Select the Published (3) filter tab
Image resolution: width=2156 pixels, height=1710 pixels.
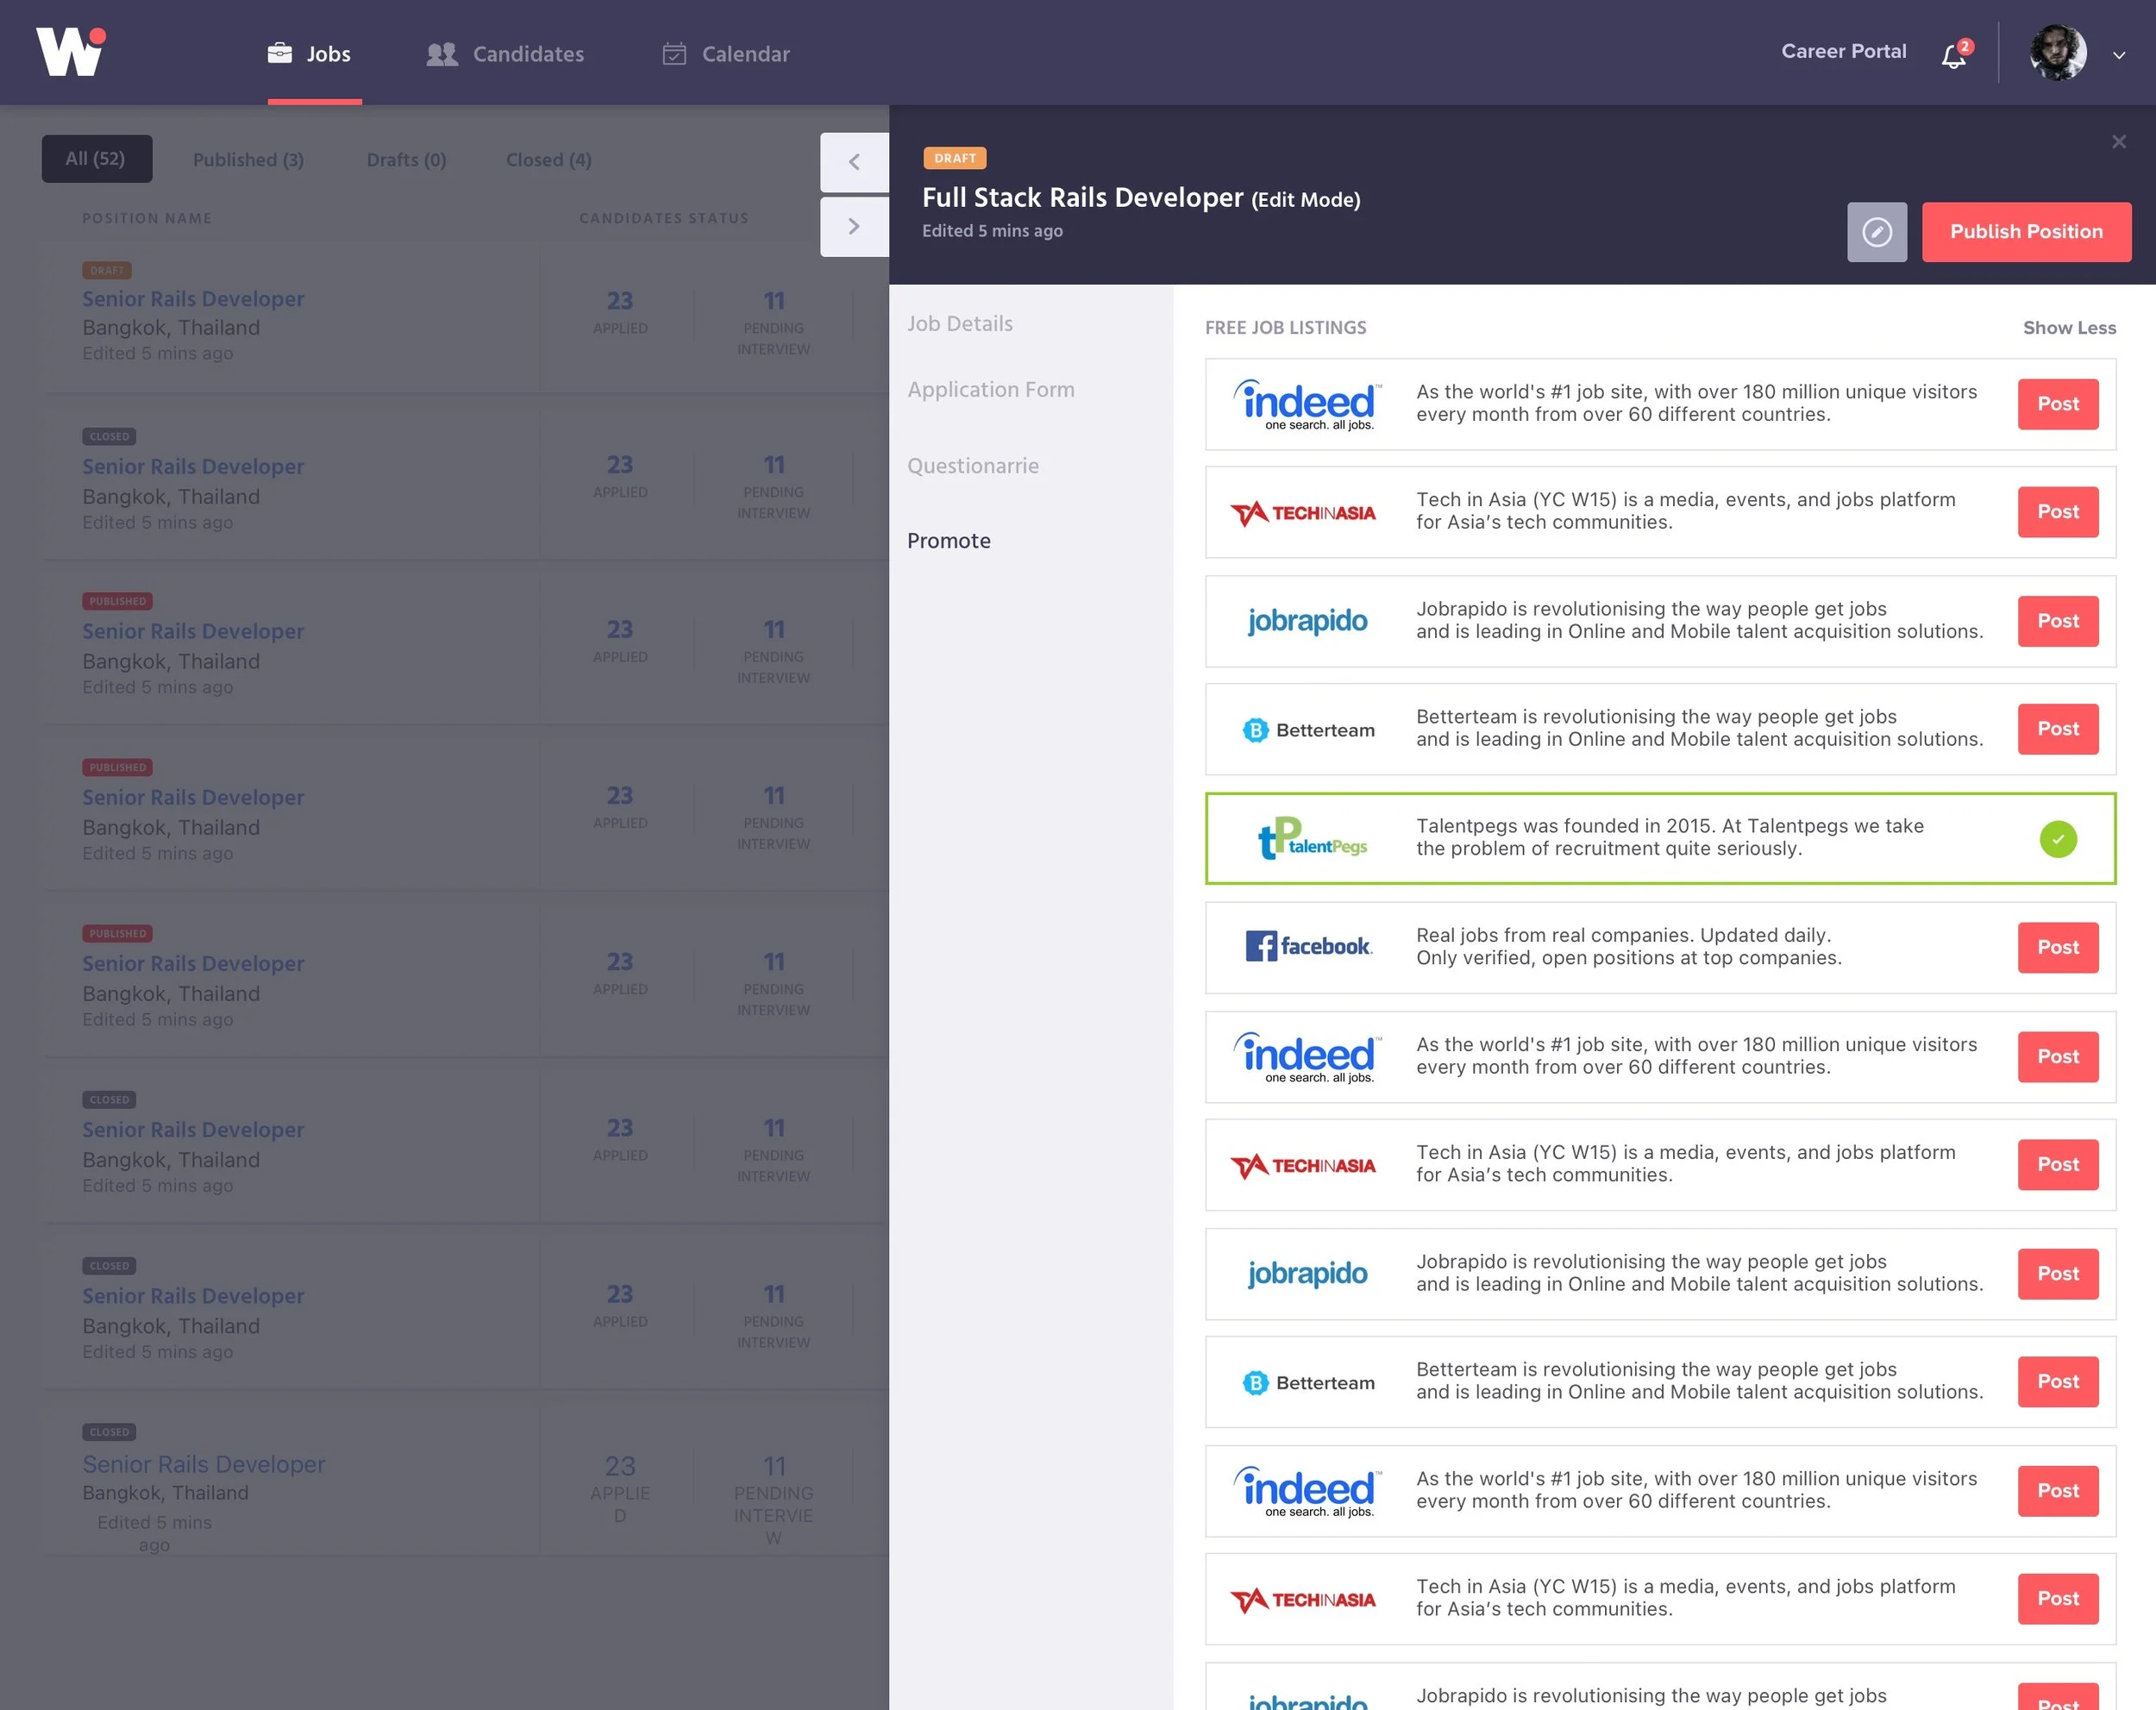[x=248, y=160]
